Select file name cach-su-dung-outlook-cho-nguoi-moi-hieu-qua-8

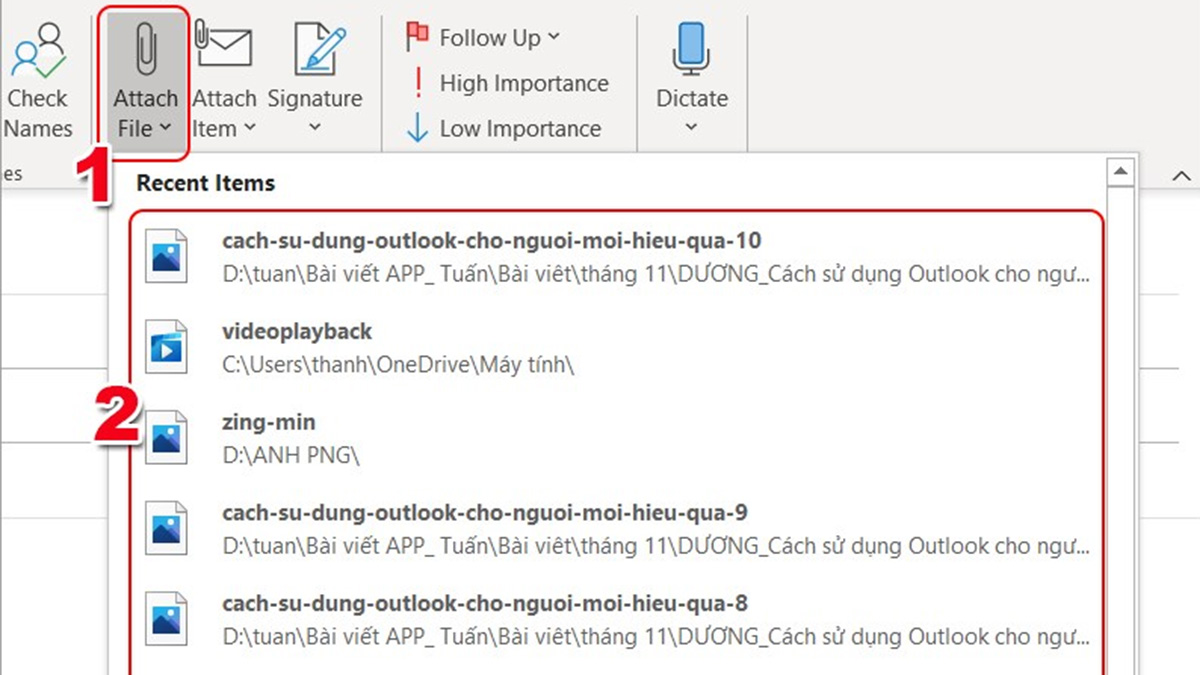485,604
